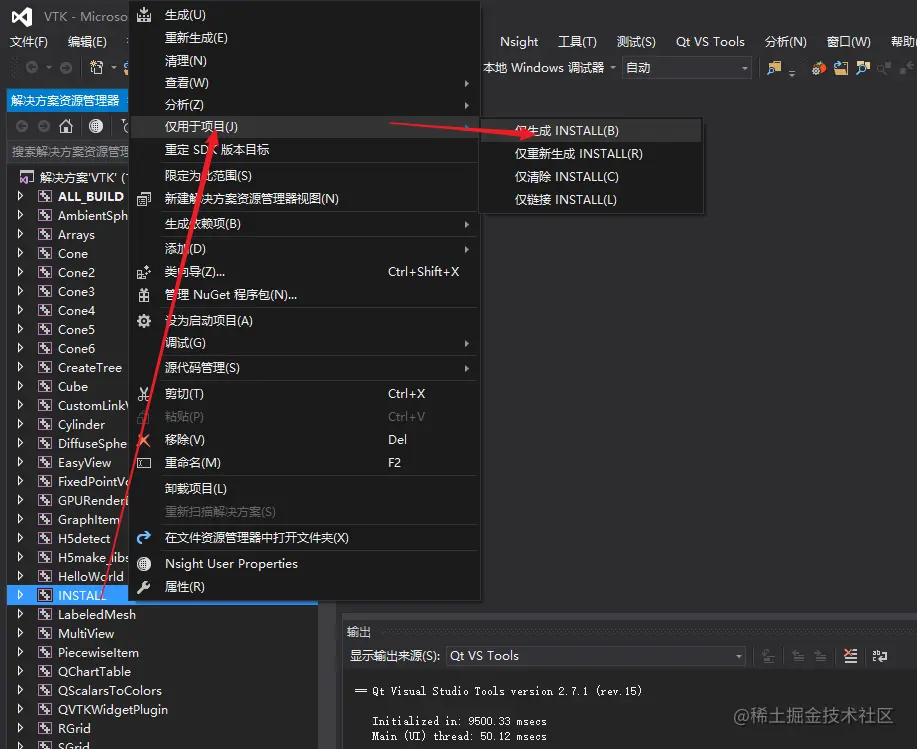The width and height of the screenshot is (917, 749).
Task: Open the 工具(T) menu
Action: click(577, 42)
